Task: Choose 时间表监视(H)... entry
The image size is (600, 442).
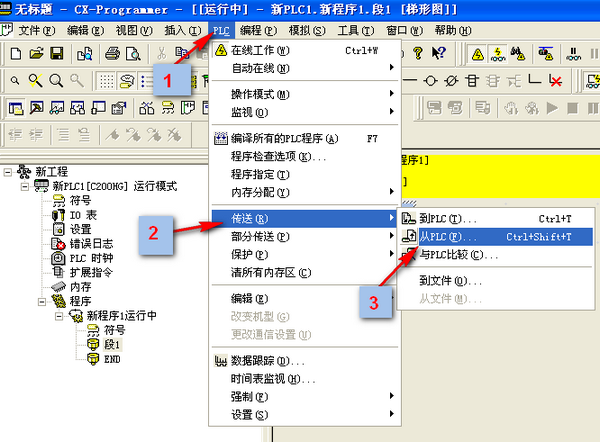Action: click(x=305, y=379)
